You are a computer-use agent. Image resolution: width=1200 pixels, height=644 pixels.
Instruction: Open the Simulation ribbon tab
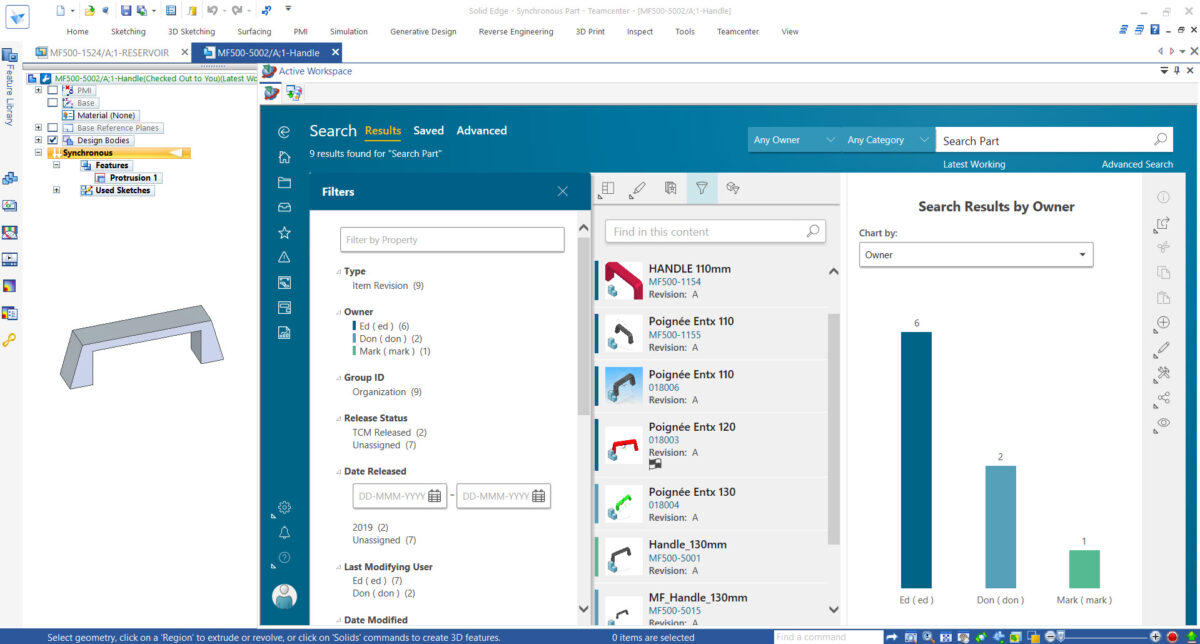(x=349, y=32)
